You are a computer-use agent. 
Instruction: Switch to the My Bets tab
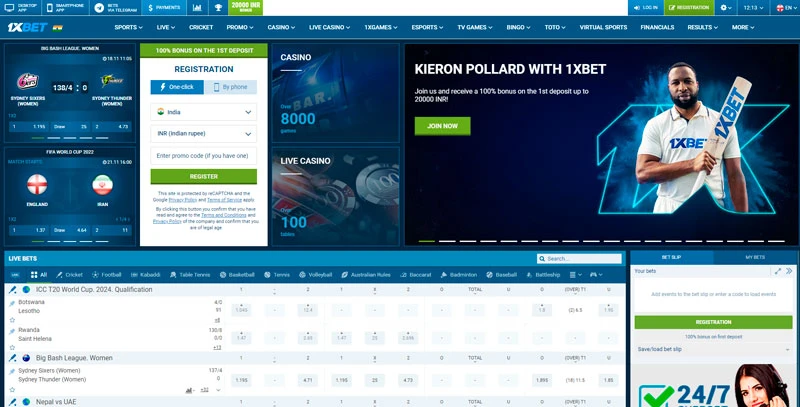point(755,258)
